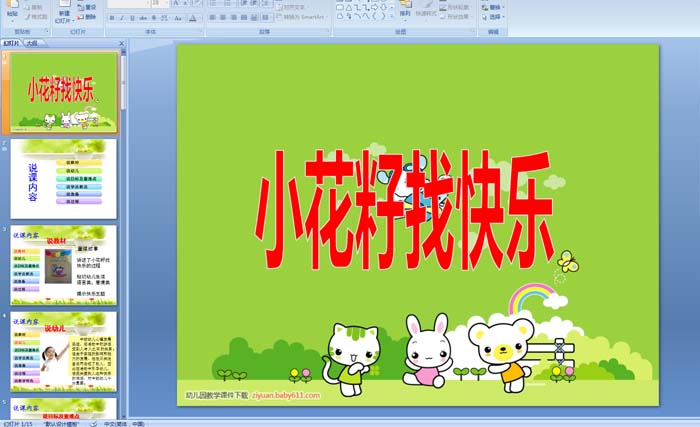This screenshot has width=700, height=427.
Task: Click the clear formatting icon
Action: tap(197, 3)
